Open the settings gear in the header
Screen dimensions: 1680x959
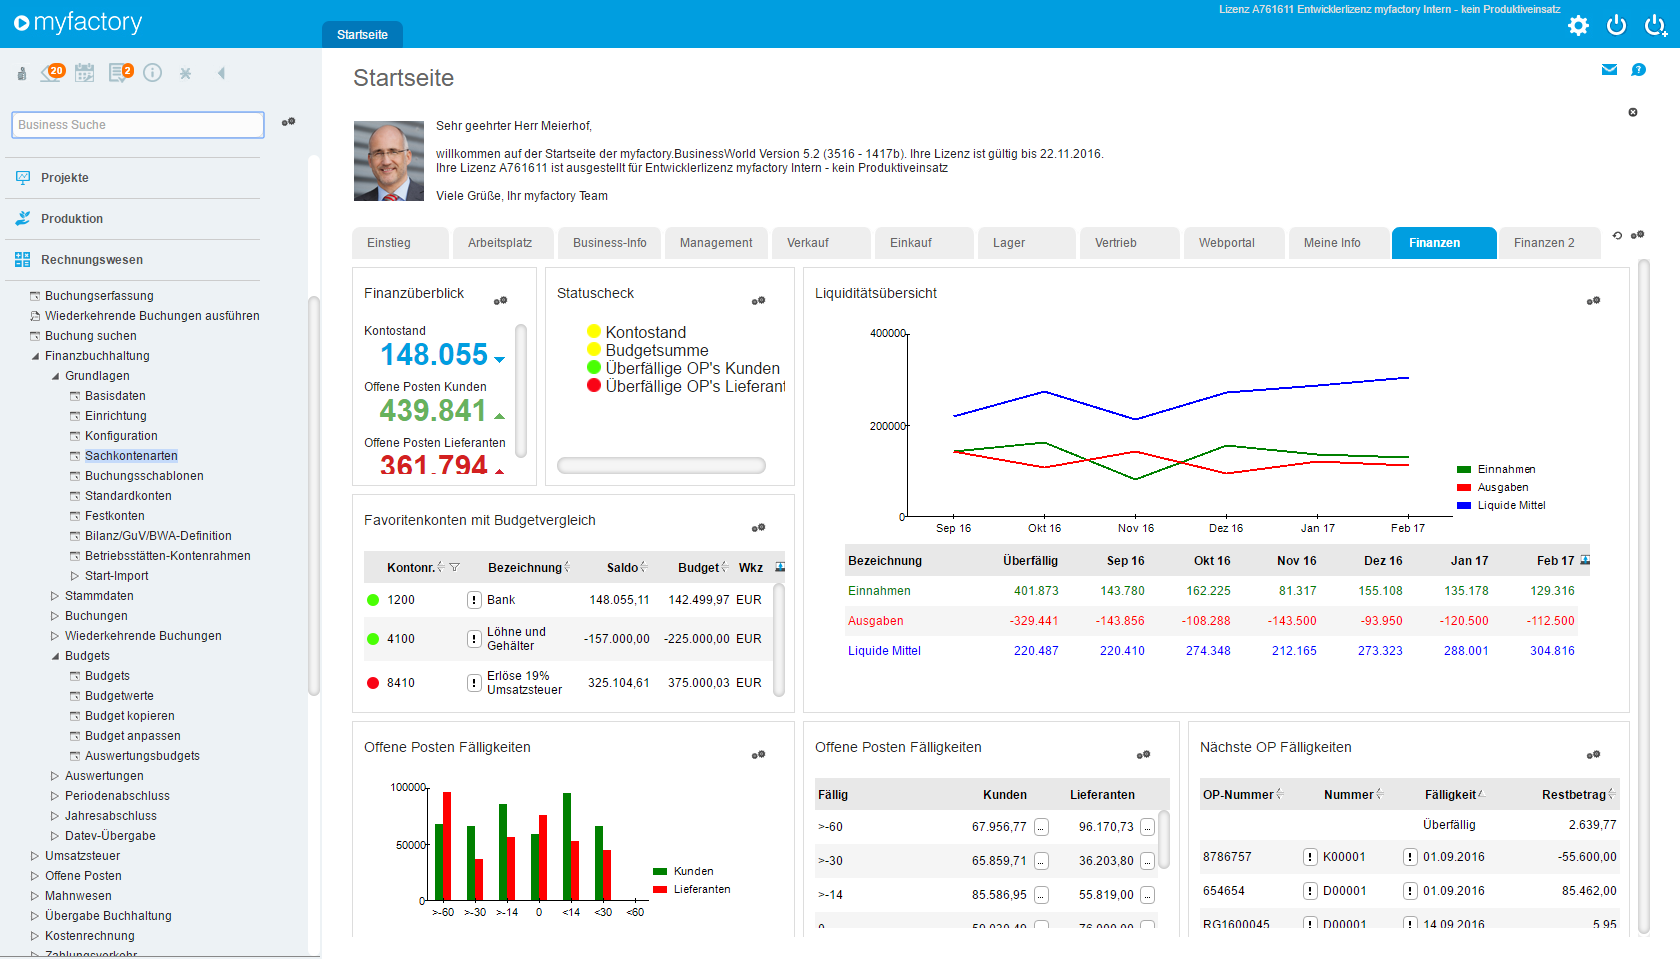coord(1578,26)
